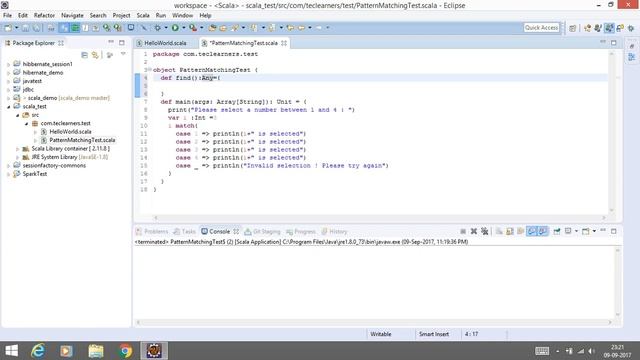The height and width of the screenshot is (360, 640).
Task: Click the Clear Console icon
Action: point(499,231)
